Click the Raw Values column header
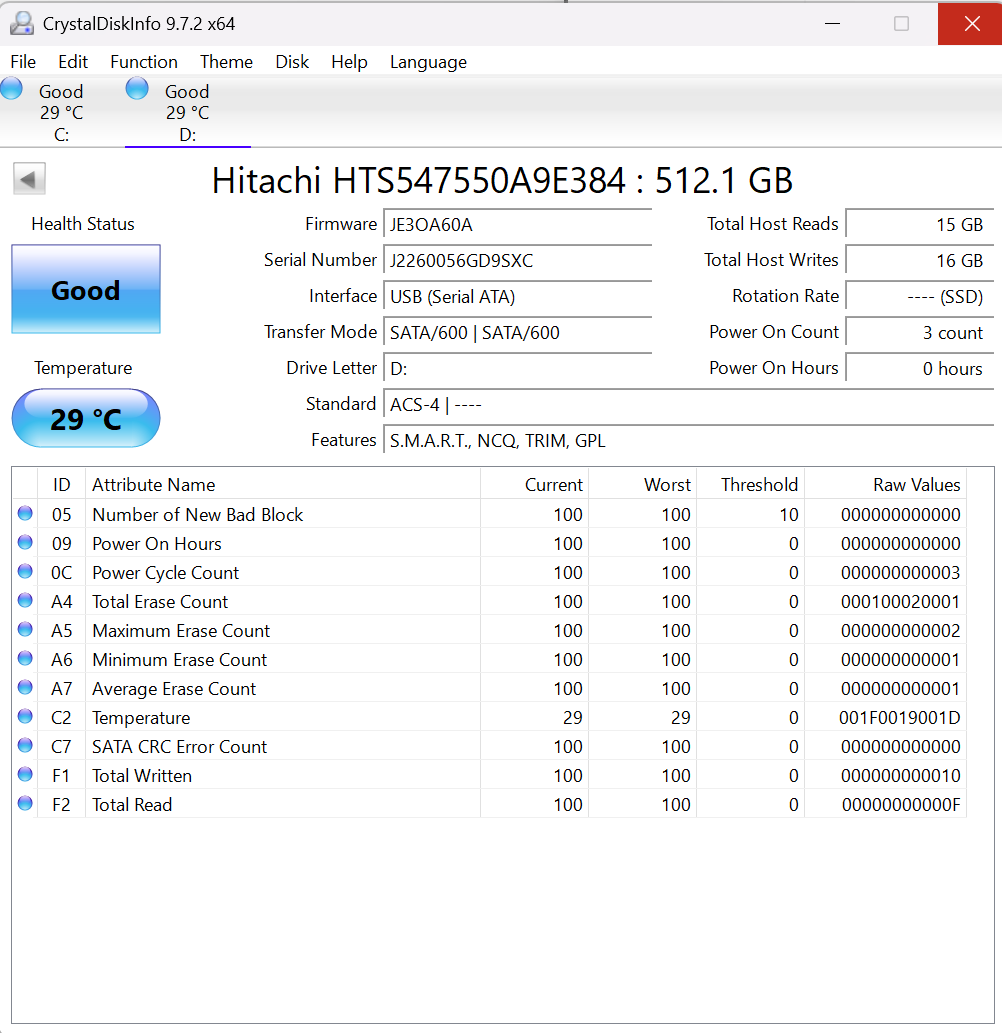The height and width of the screenshot is (1033, 1002). tap(885, 484)
